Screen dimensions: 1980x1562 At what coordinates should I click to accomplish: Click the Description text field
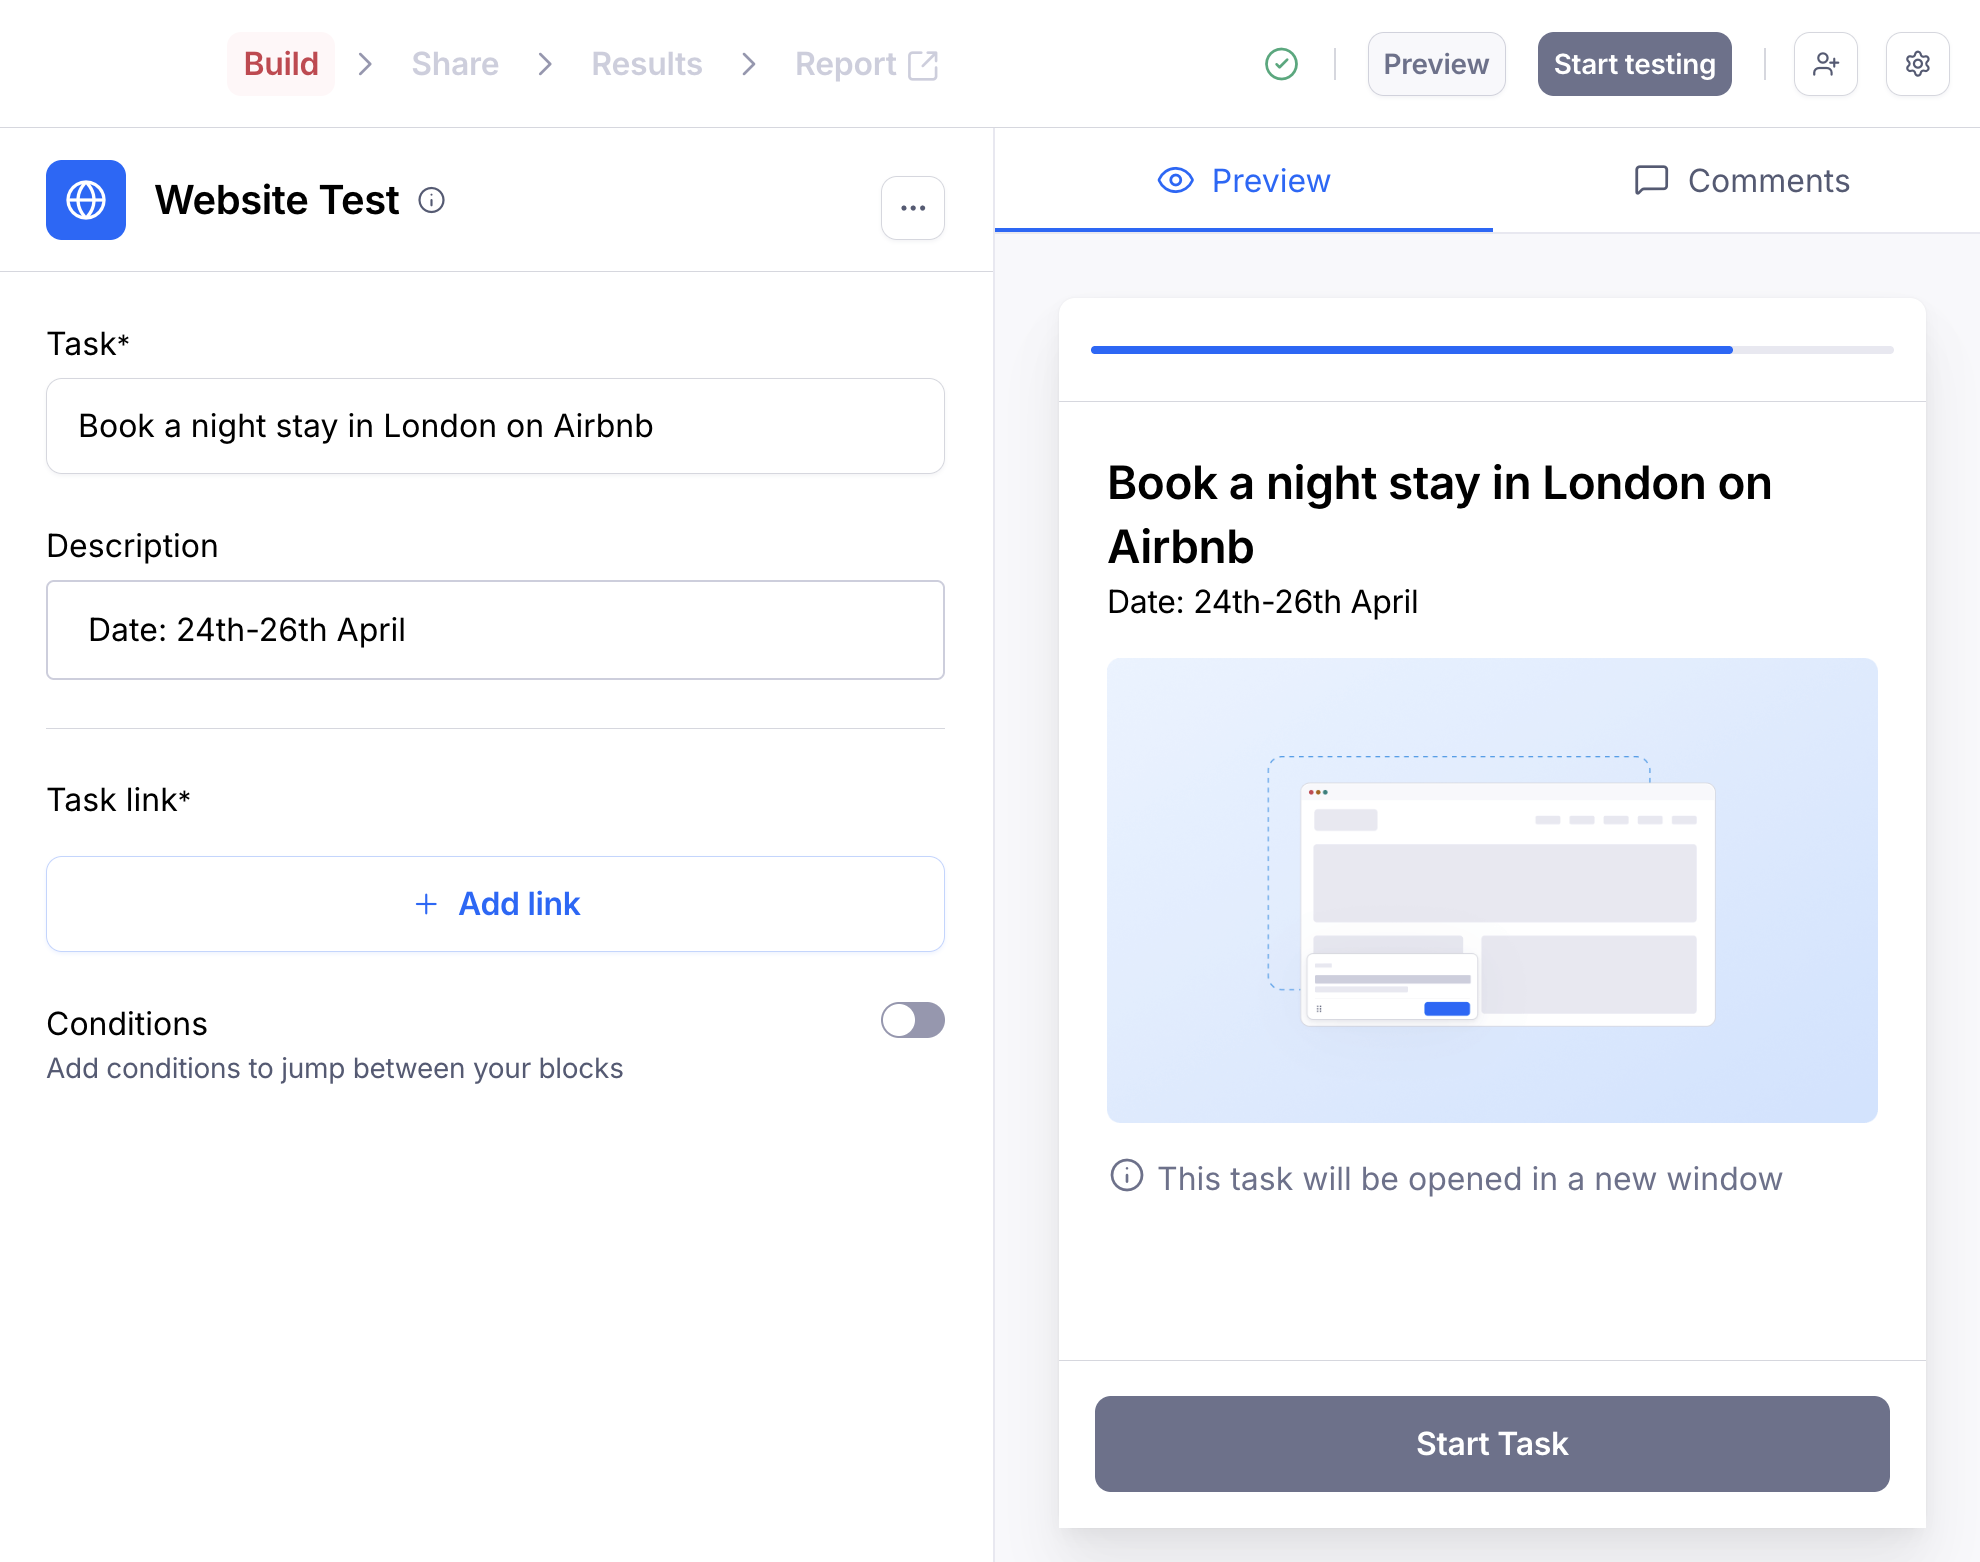pyautogui.click(x=496, y=630)
